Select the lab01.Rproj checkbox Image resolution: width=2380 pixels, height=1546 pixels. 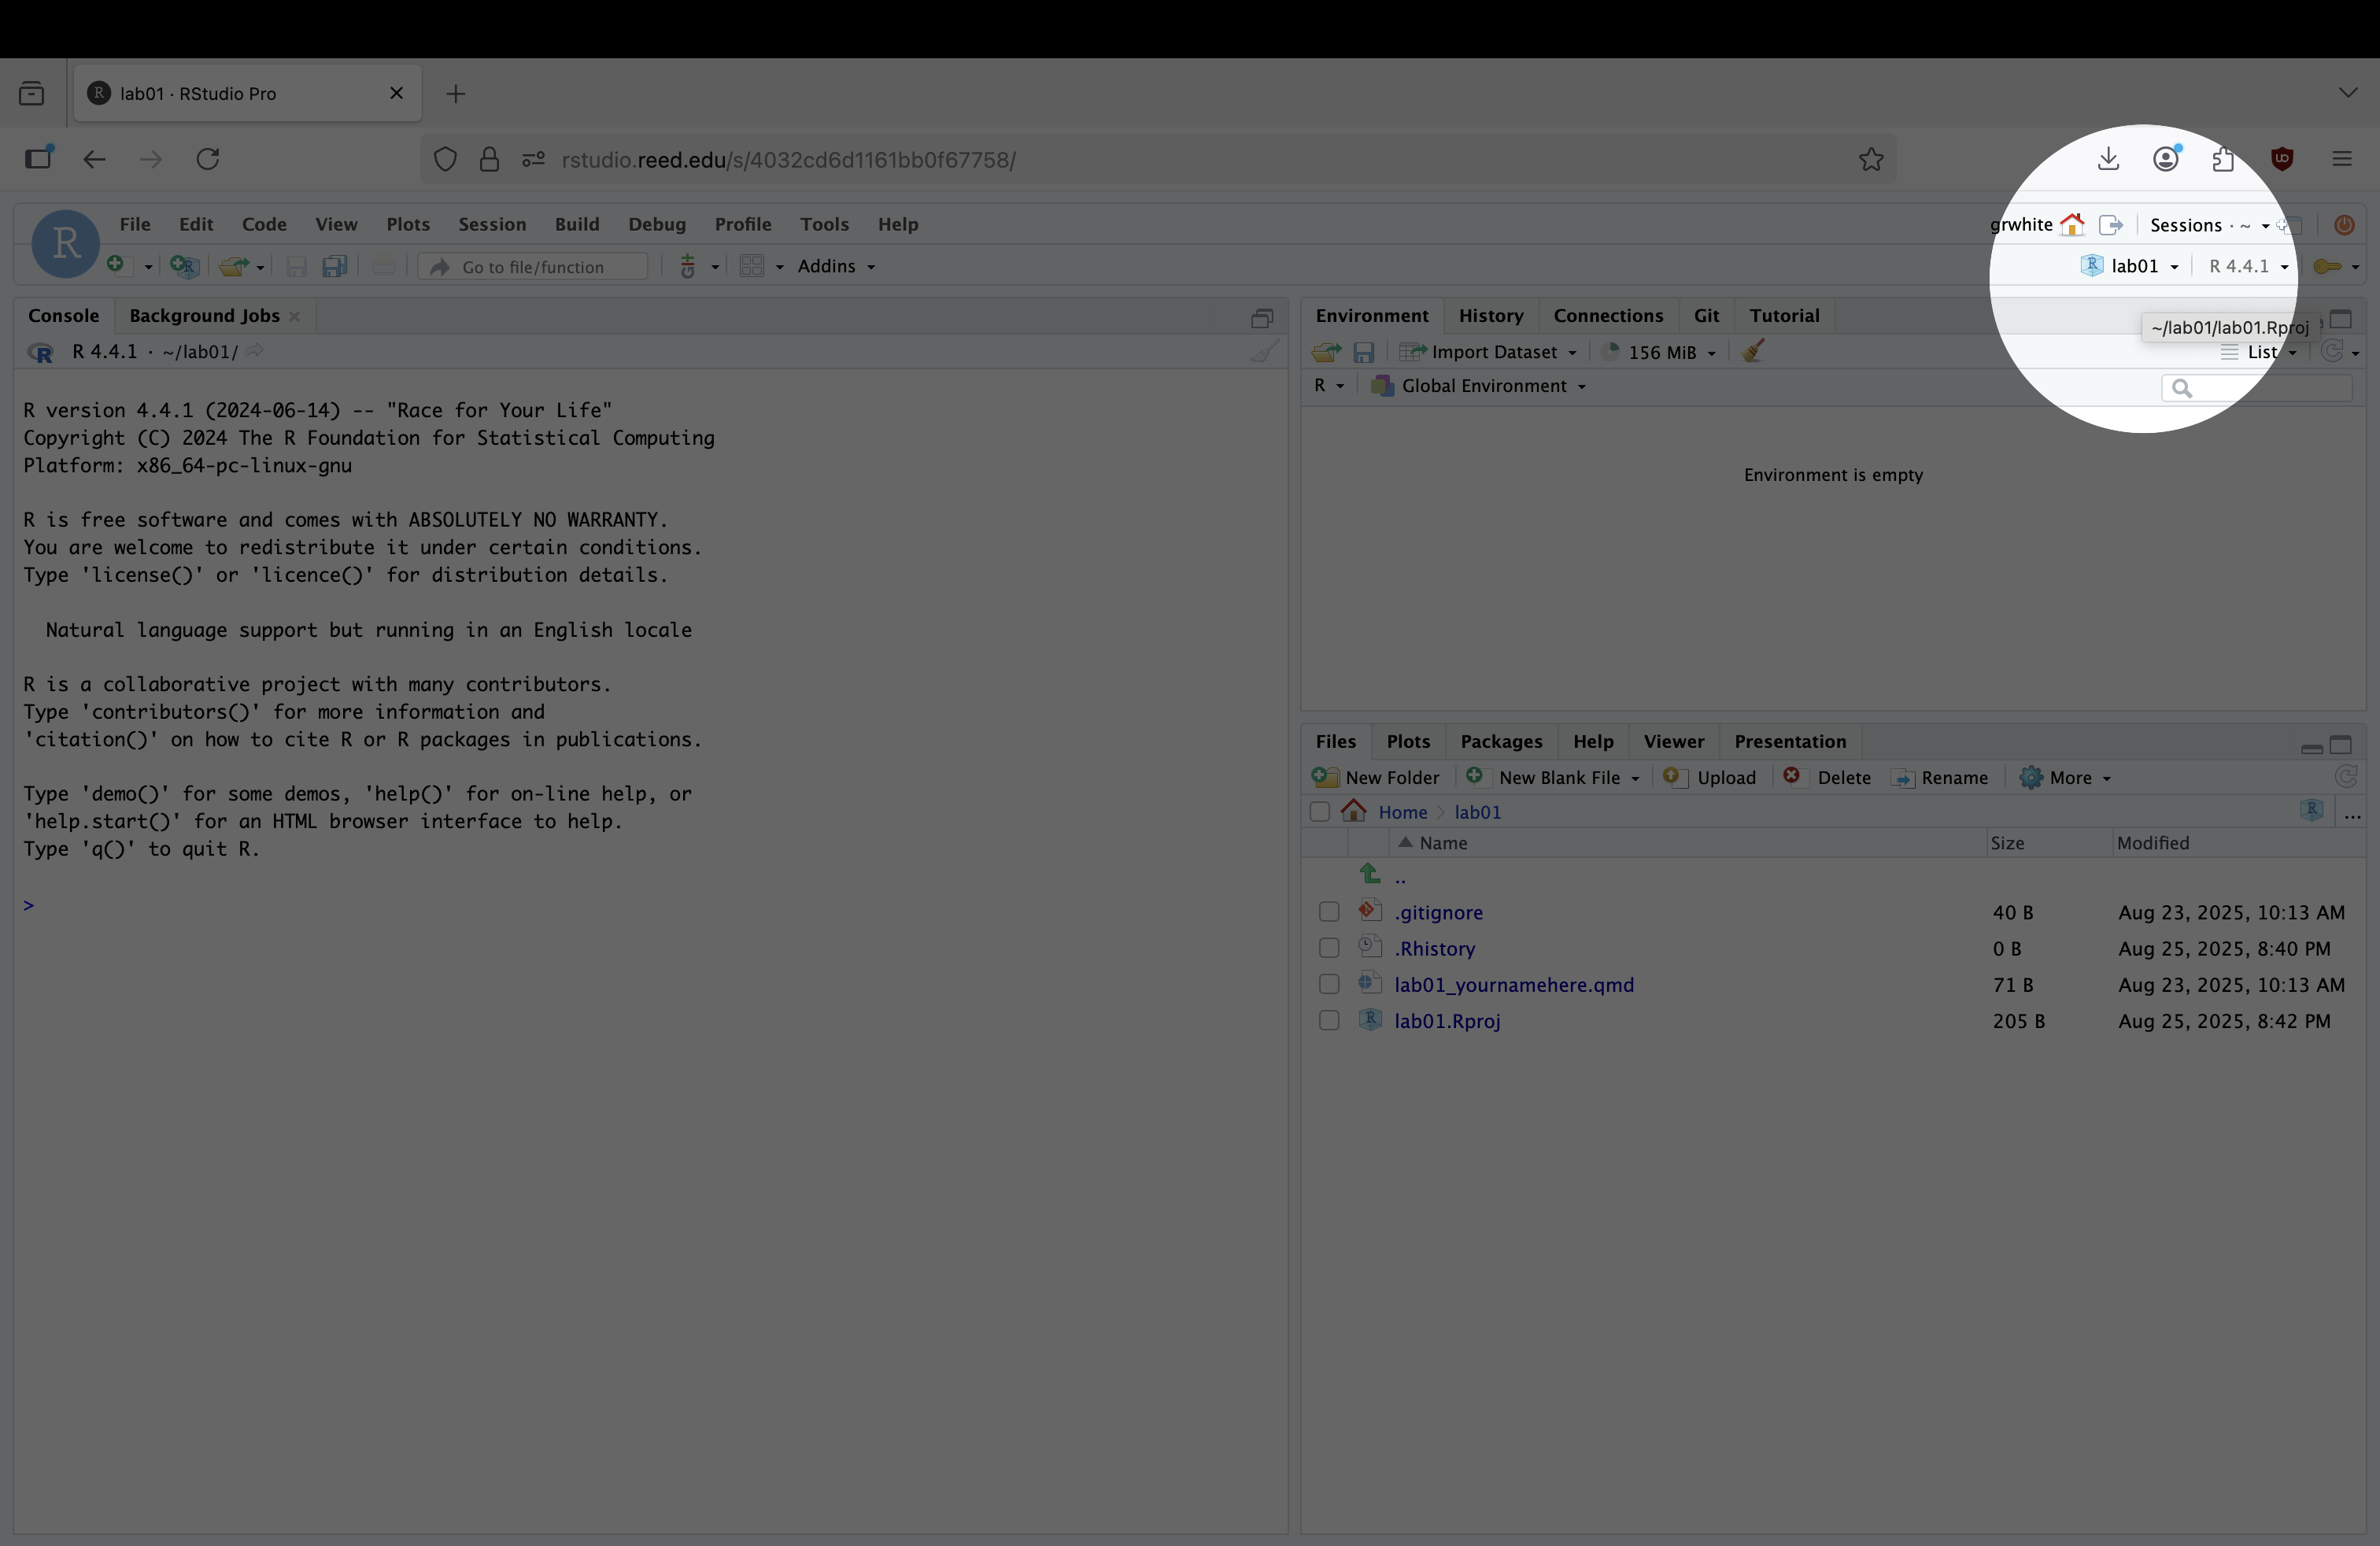pos(1328,1021)
